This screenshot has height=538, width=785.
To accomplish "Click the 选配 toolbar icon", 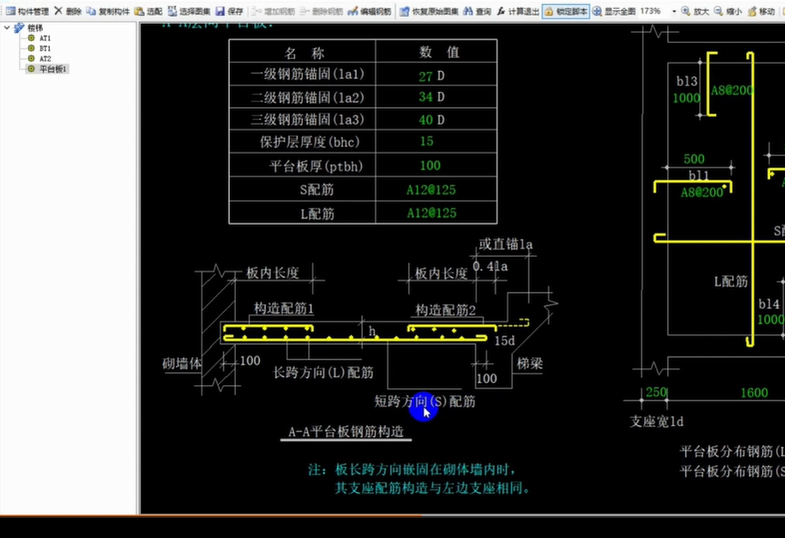I will (148, 11).
